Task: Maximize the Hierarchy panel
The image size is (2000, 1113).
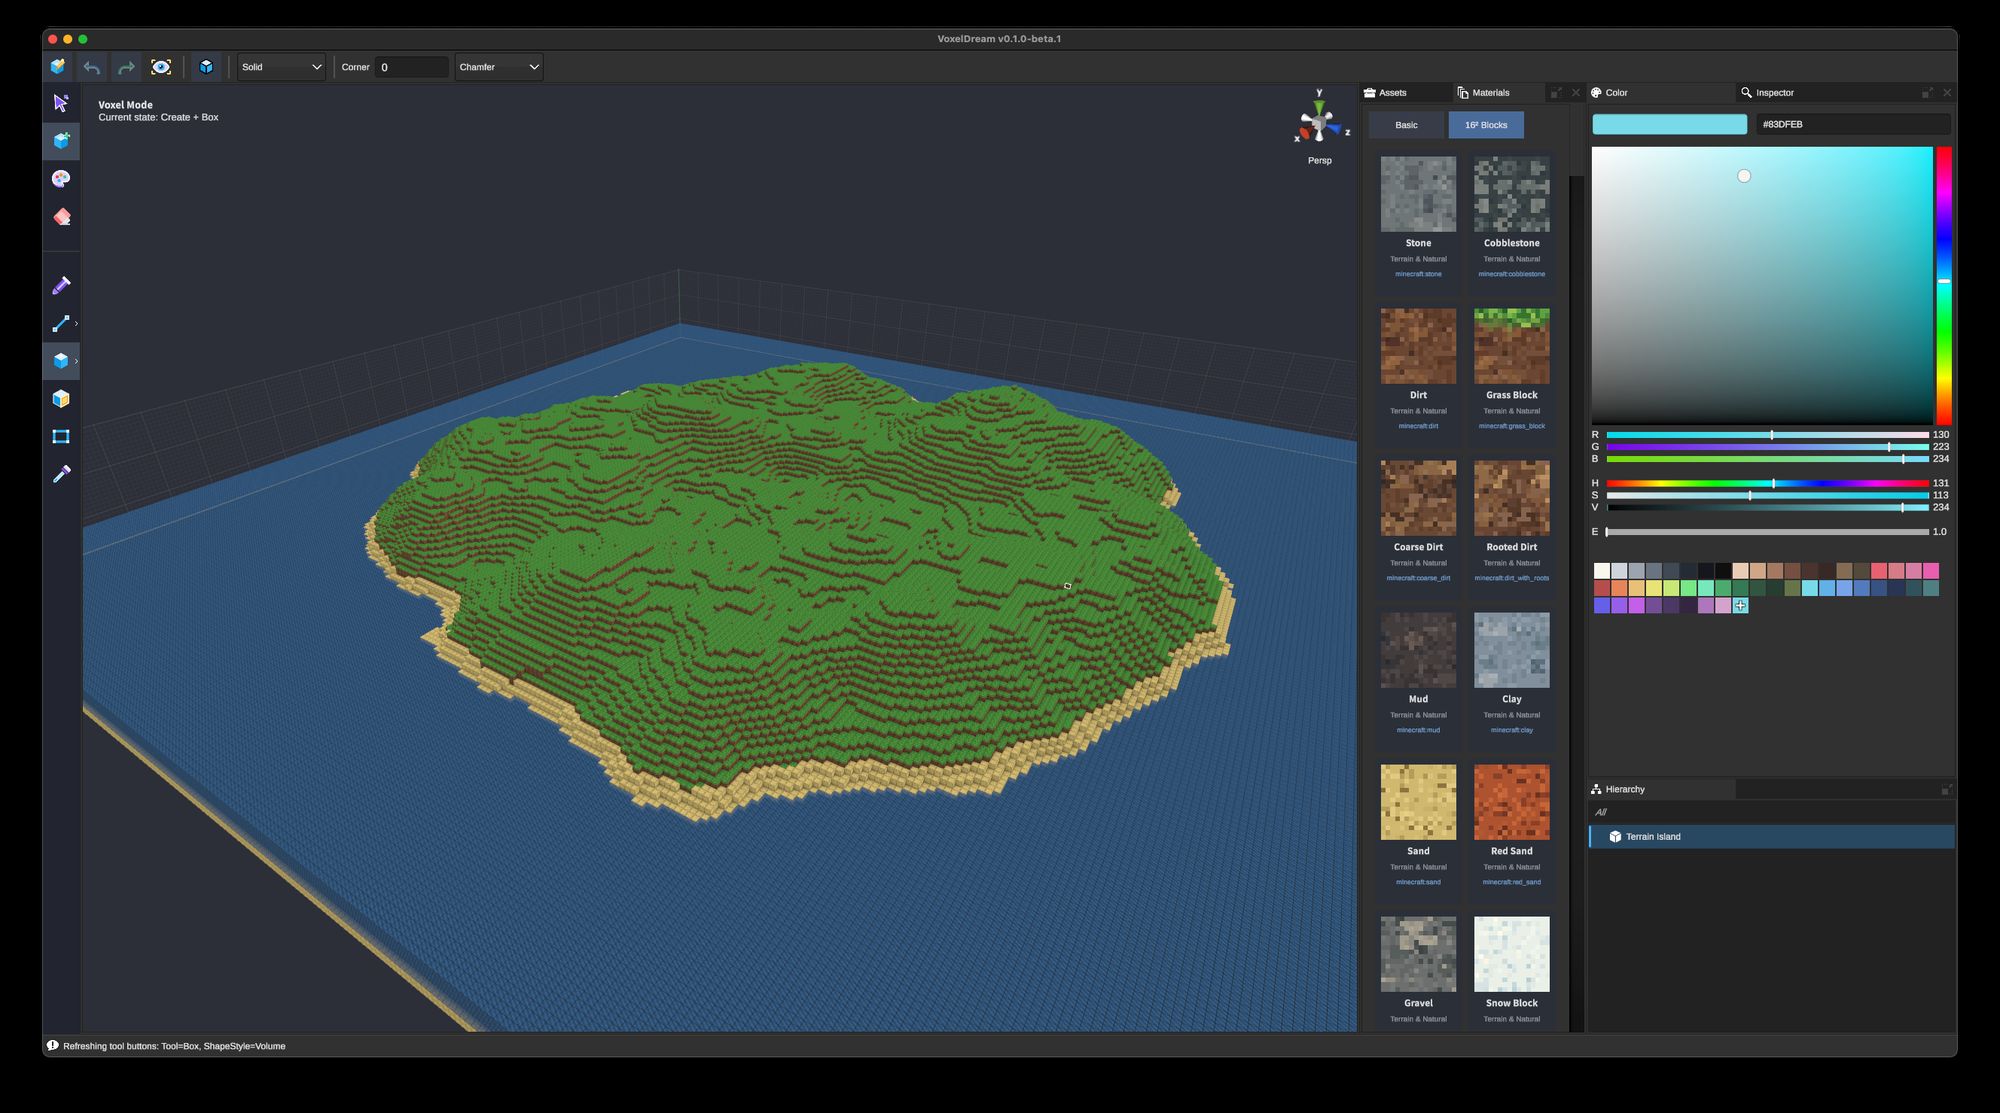Action: [x=1946, y=790]
